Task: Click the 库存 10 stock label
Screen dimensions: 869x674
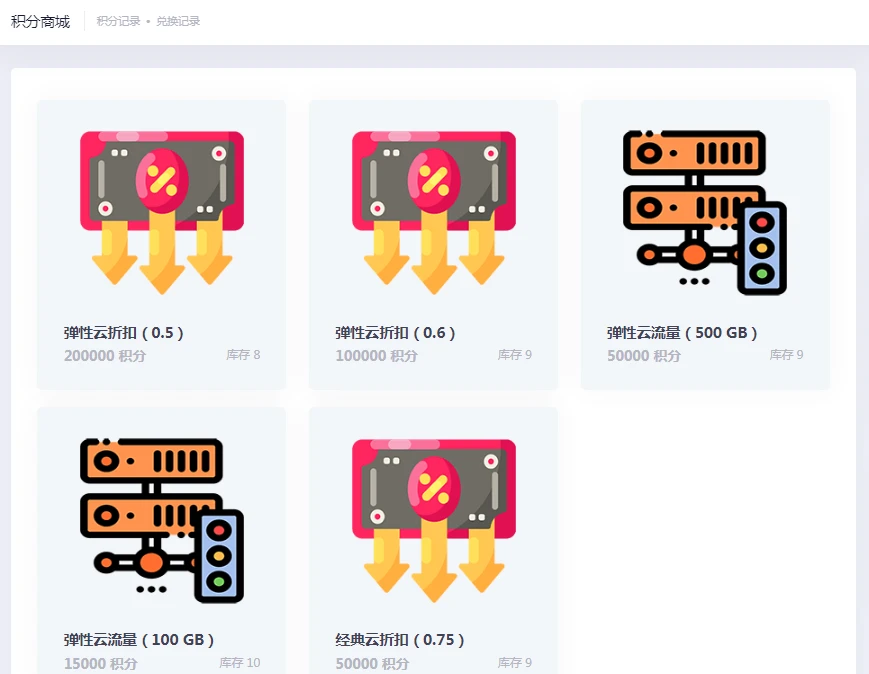Action: (x=239, y=662)
